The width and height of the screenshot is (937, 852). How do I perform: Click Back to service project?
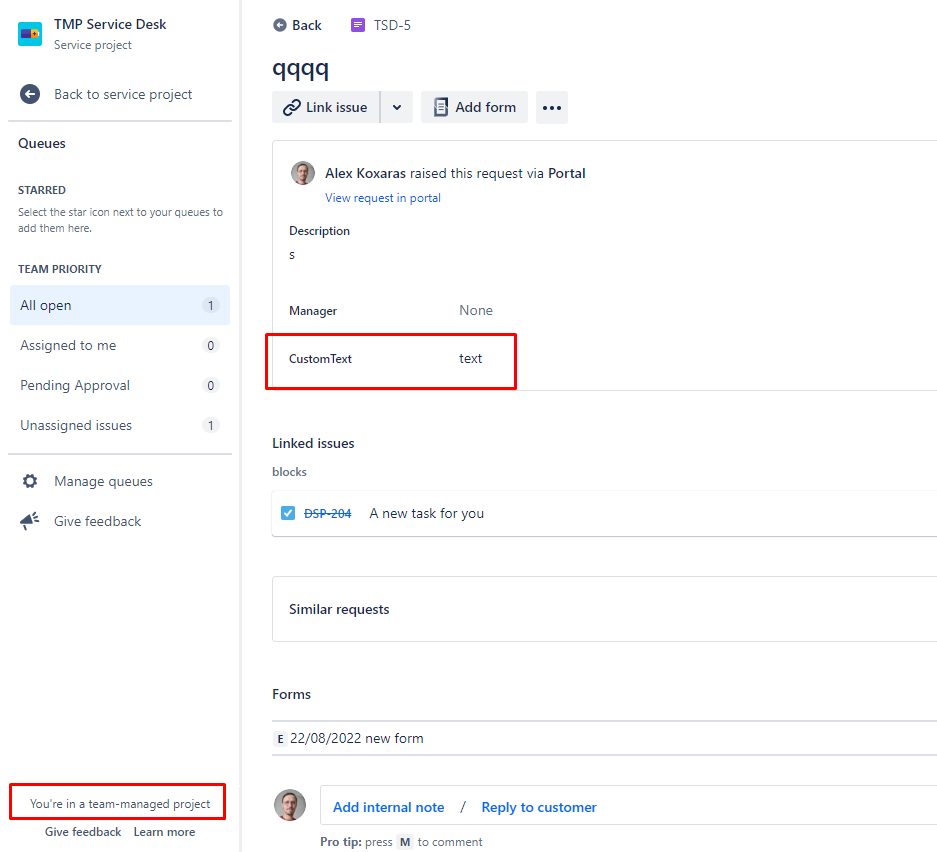[x=123, y=94]
